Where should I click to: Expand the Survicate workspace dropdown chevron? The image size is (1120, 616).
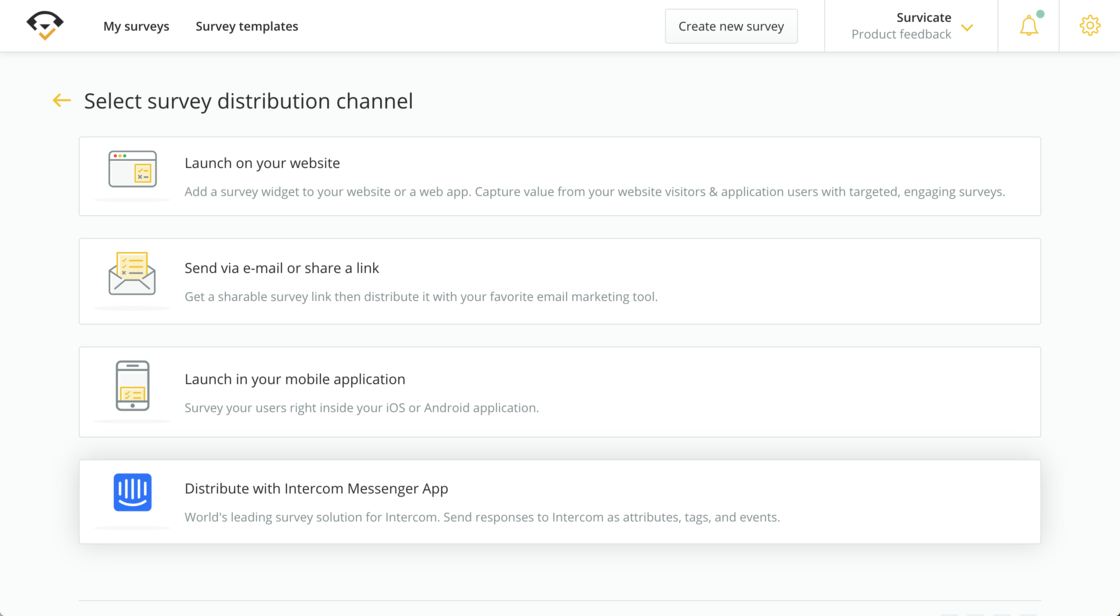point(967,28)
